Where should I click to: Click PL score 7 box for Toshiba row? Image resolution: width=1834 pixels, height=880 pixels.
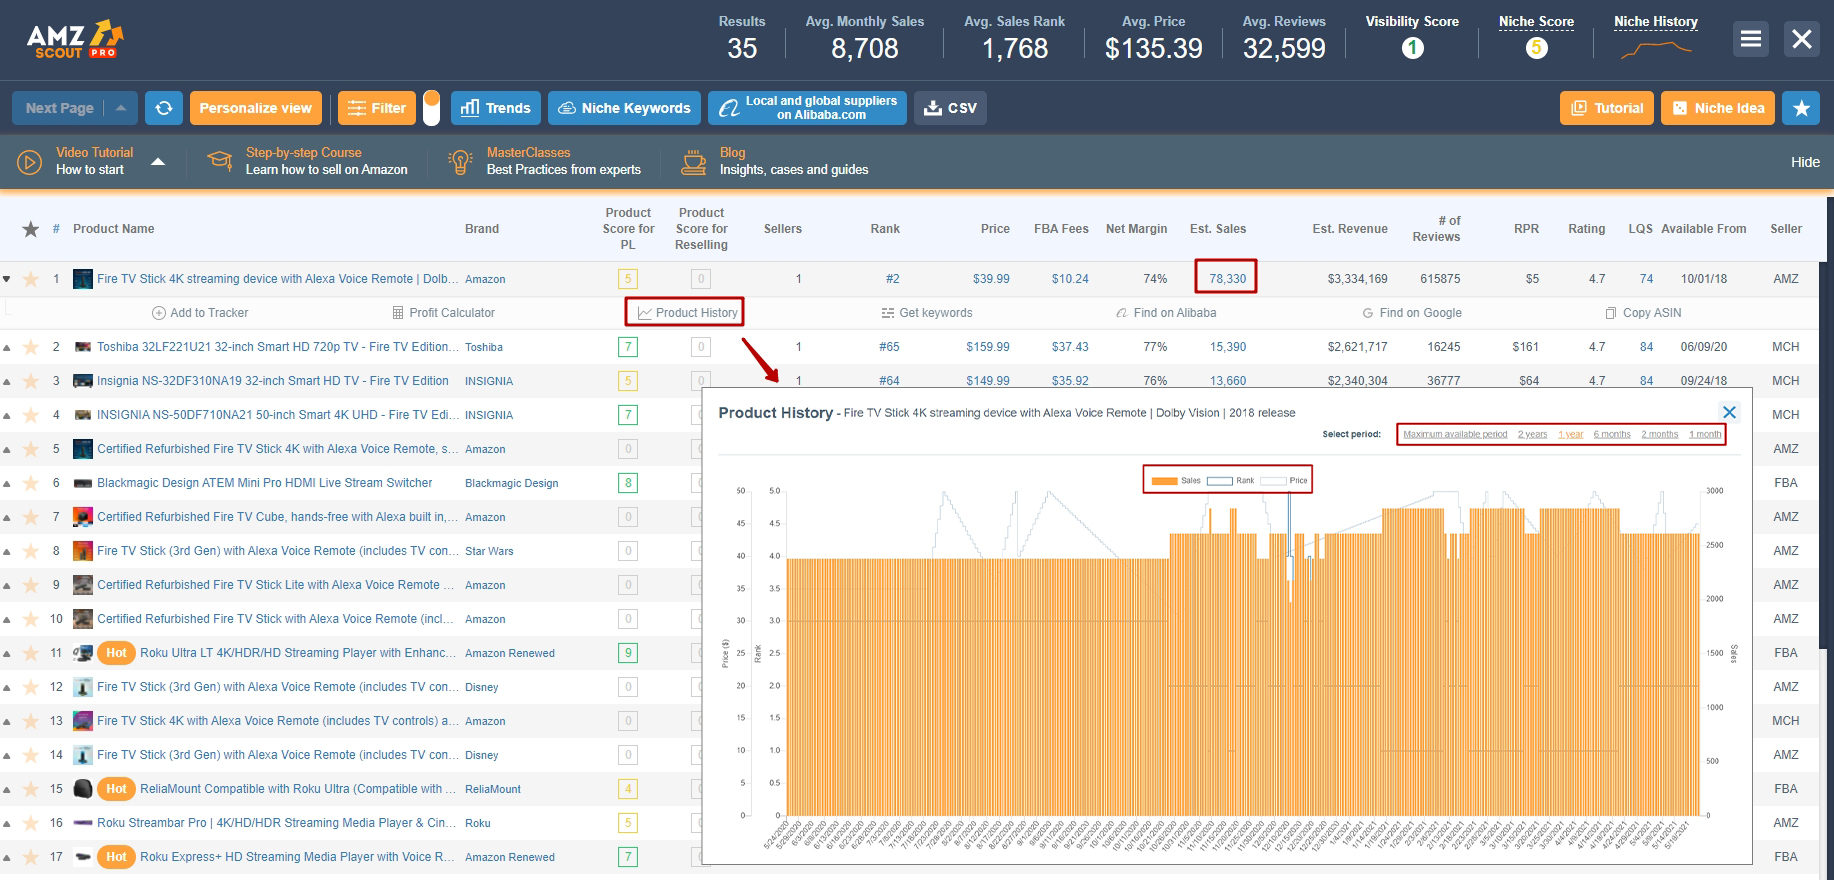[628, 347]
